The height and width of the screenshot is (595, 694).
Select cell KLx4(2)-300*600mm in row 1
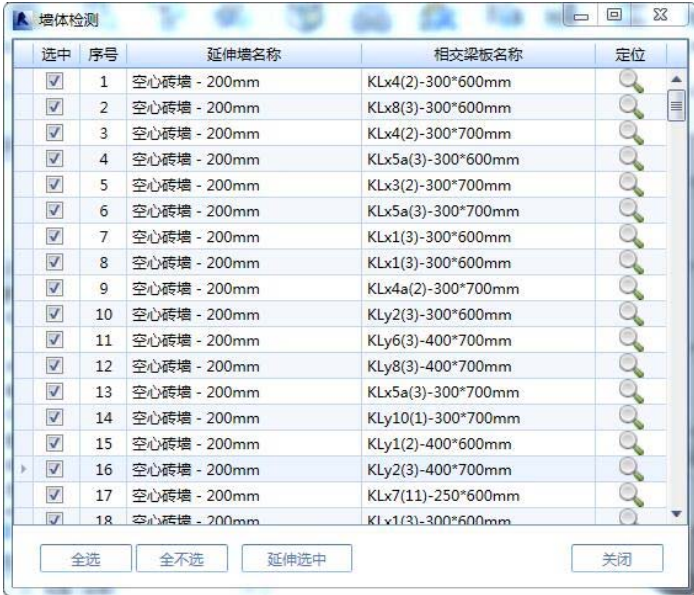point(478,82)
